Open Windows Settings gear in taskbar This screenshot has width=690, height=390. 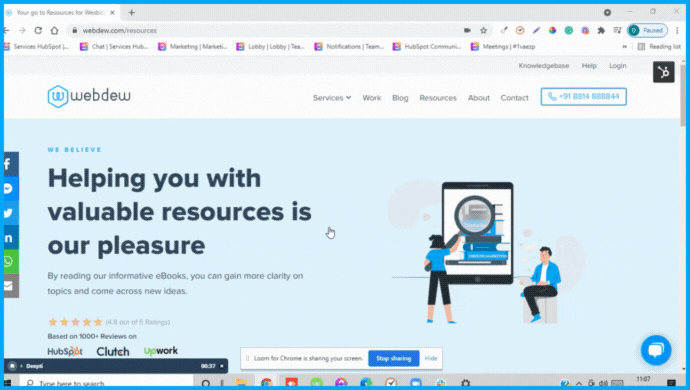(x=466, y=383)
